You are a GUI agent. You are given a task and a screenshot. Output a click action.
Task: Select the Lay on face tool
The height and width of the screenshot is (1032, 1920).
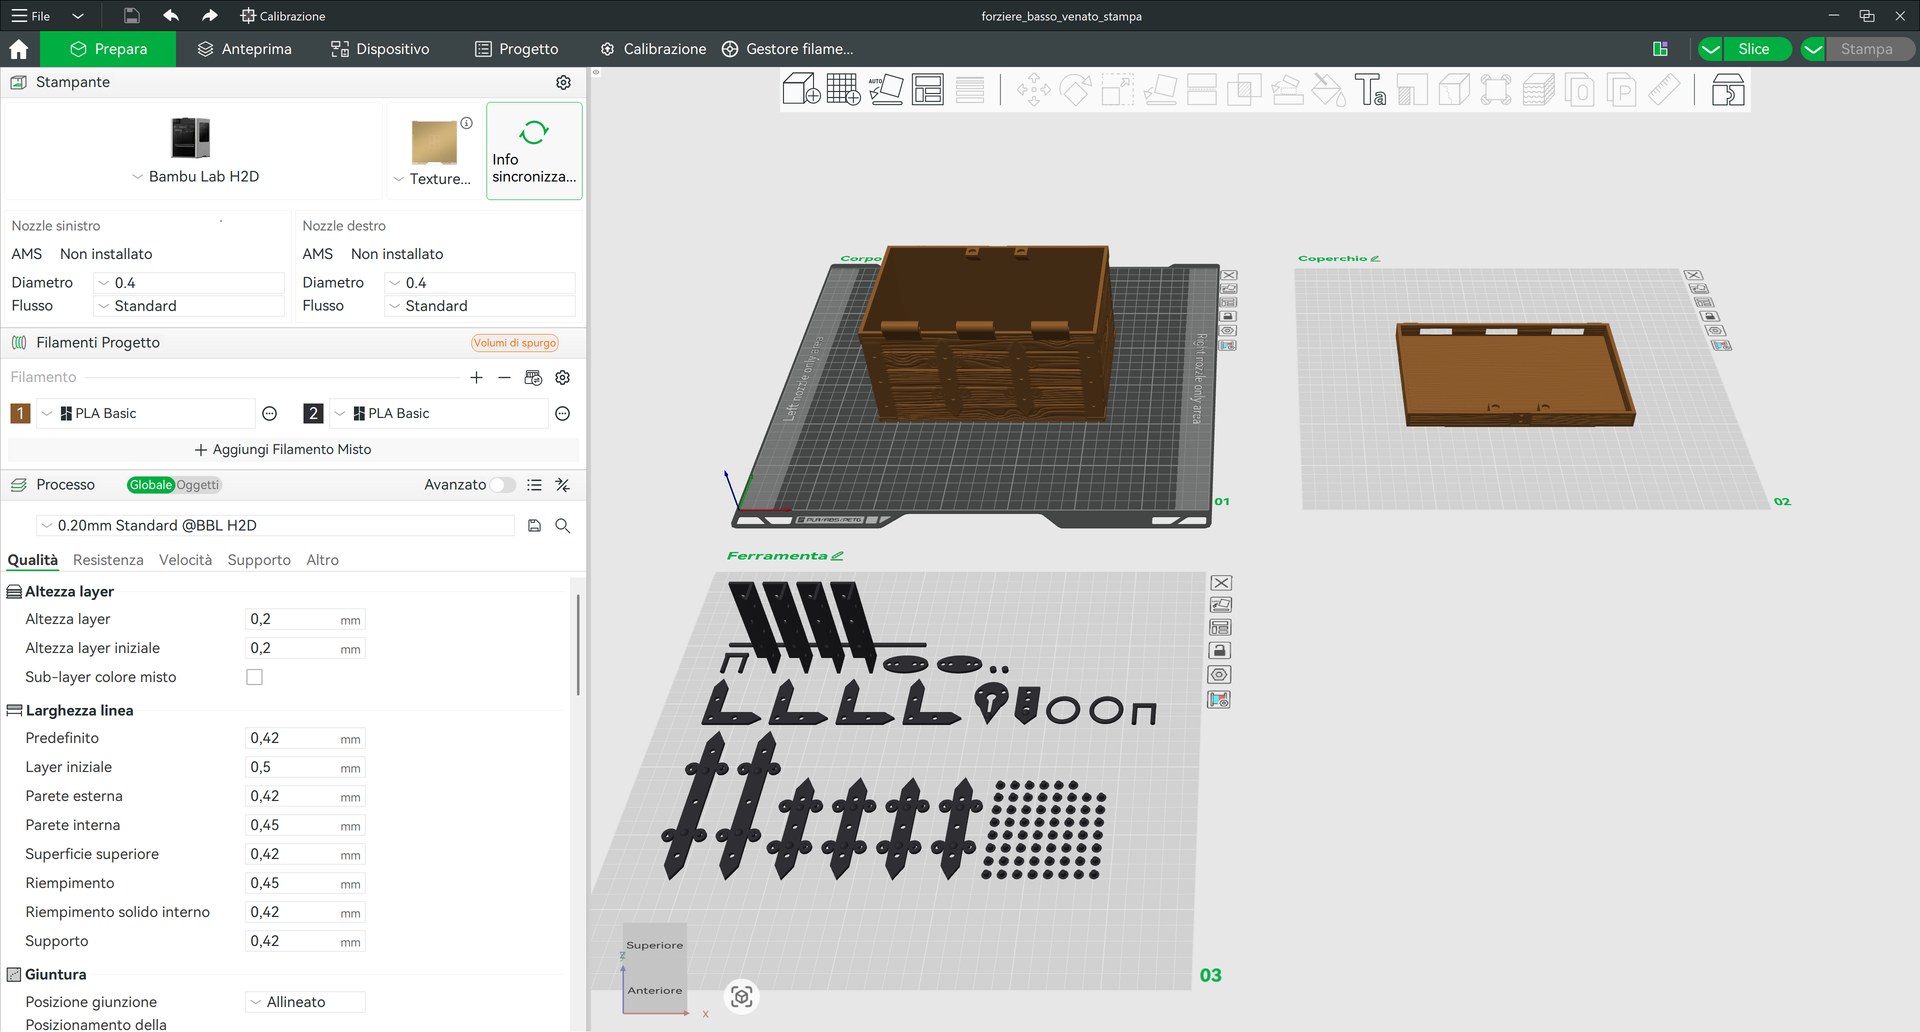pyautogui.click(x=1159, y=90)
